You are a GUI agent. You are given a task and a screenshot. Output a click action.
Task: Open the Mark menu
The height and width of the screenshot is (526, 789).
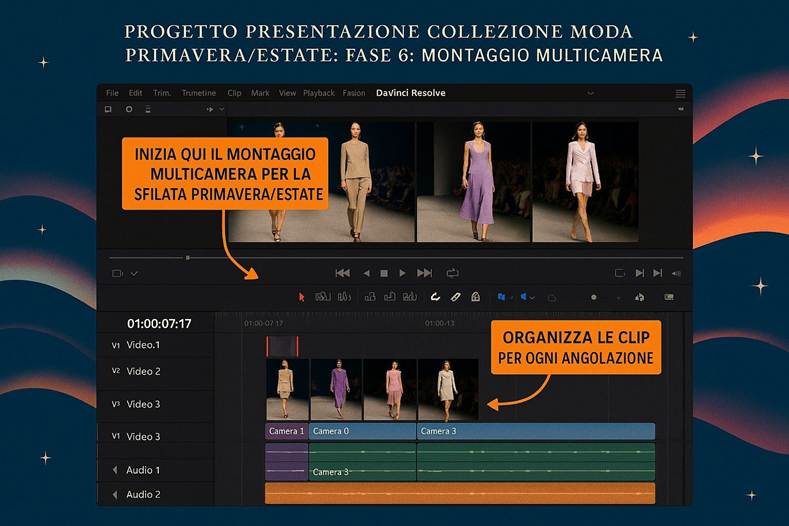coord(260,93)
